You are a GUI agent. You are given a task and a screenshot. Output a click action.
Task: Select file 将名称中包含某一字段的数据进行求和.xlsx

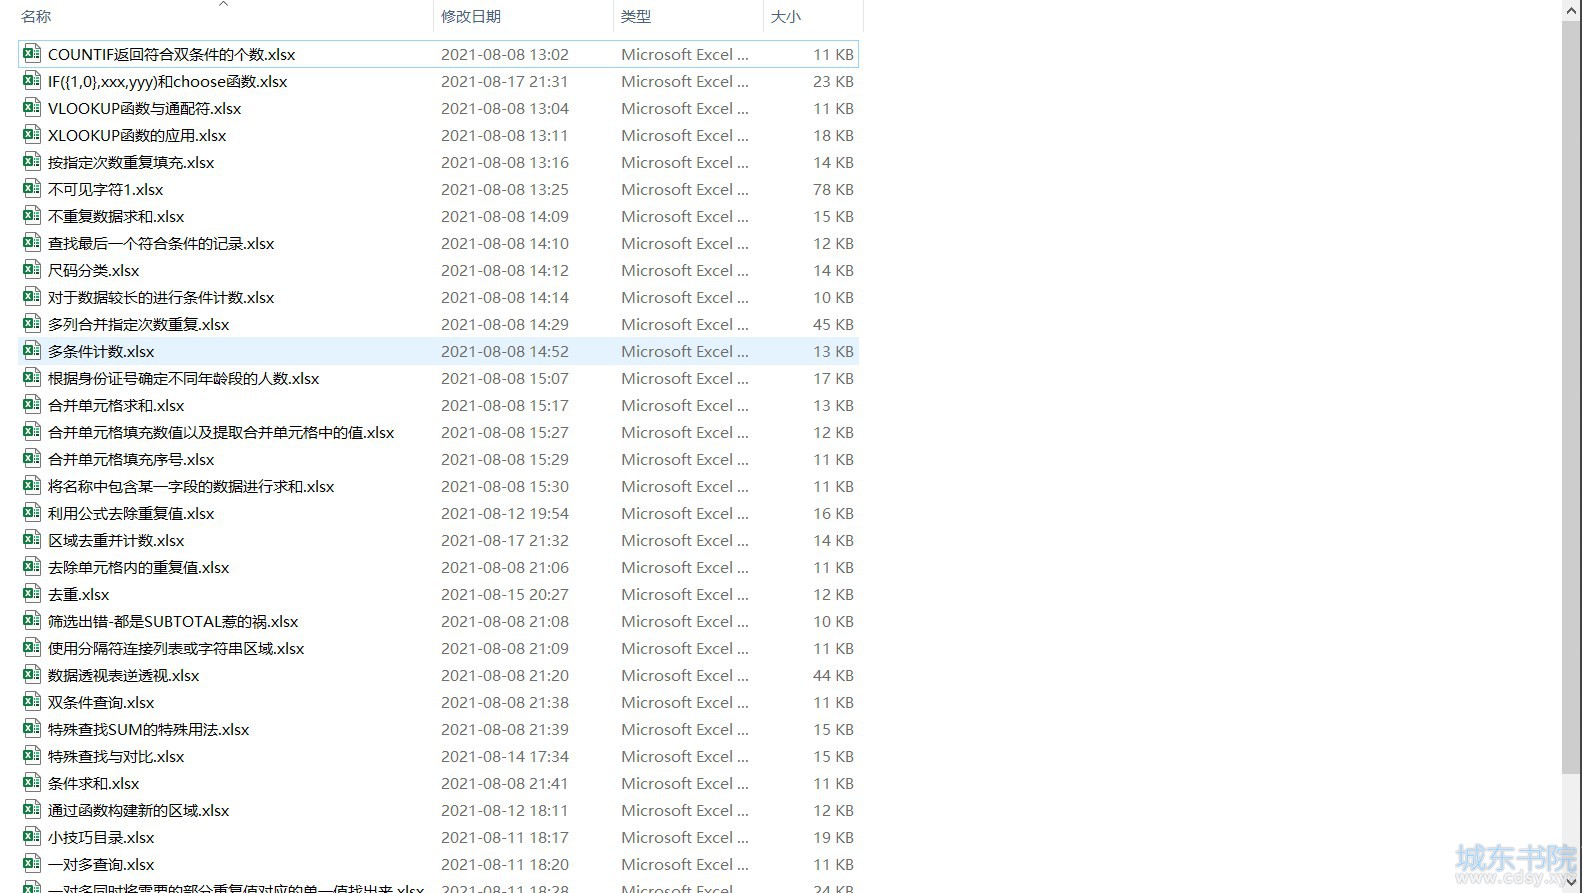(x=191, y=486)
